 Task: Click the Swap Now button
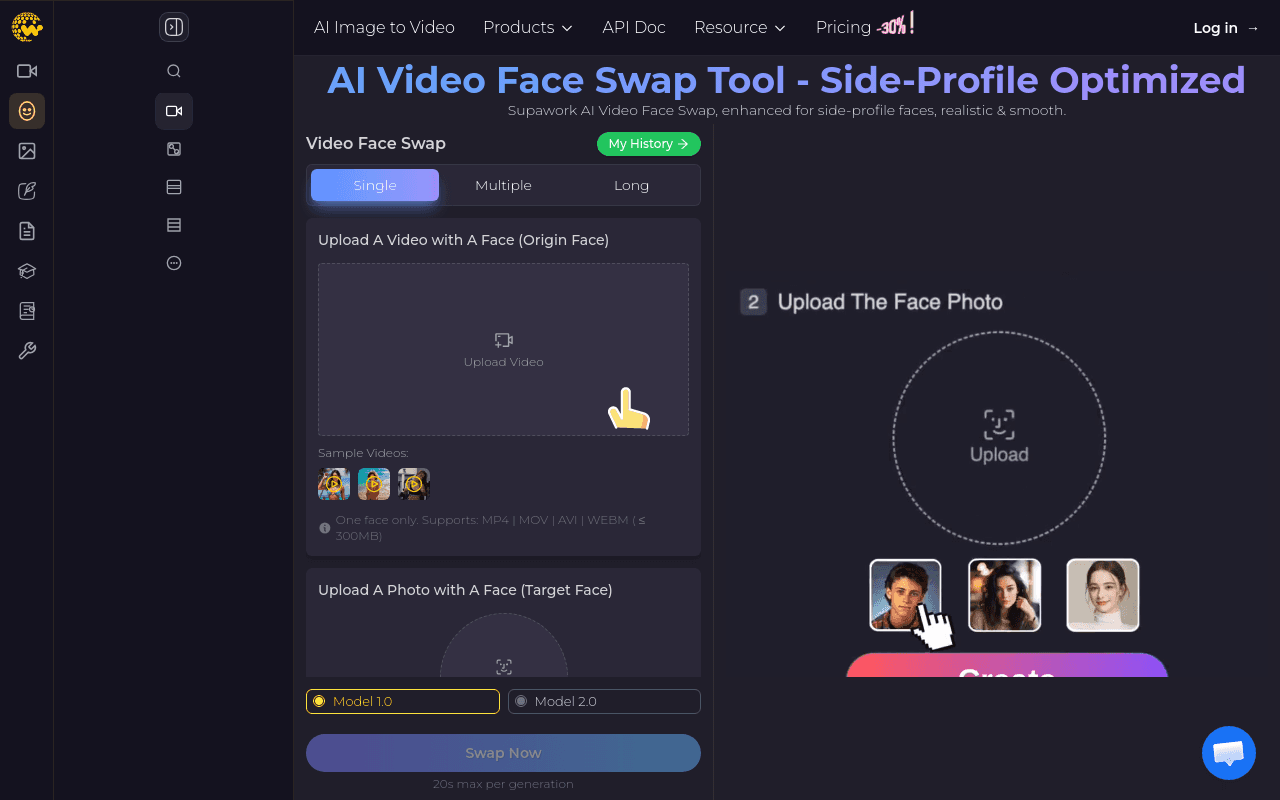[503, 753]
